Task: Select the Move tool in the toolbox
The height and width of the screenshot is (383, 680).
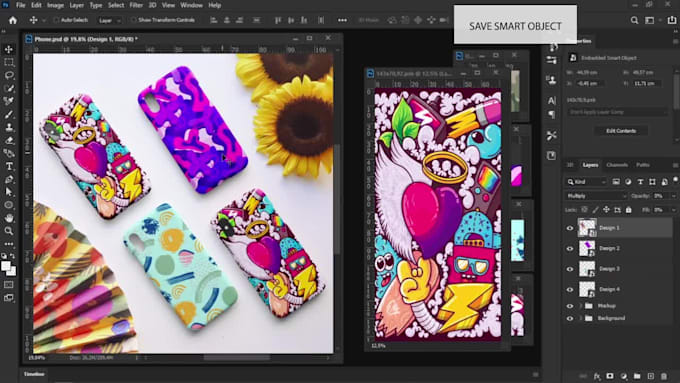Action: (9, 49)
